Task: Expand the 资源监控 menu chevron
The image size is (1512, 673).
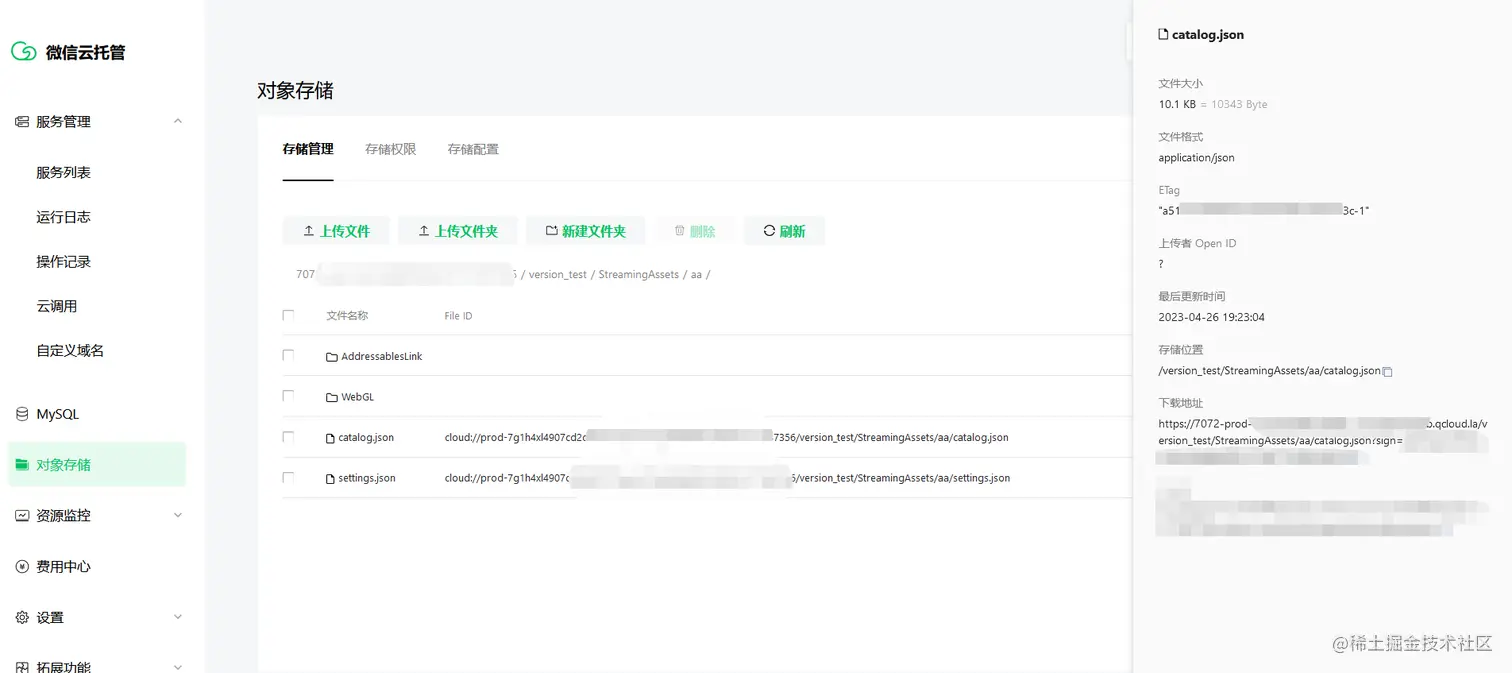Action: tap(178, 516)
